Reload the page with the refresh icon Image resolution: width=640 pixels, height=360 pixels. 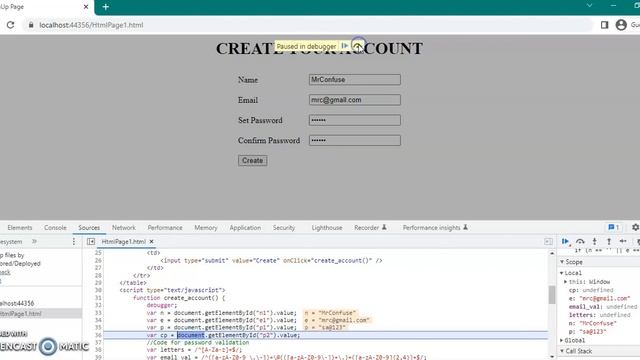coord(10,25)
